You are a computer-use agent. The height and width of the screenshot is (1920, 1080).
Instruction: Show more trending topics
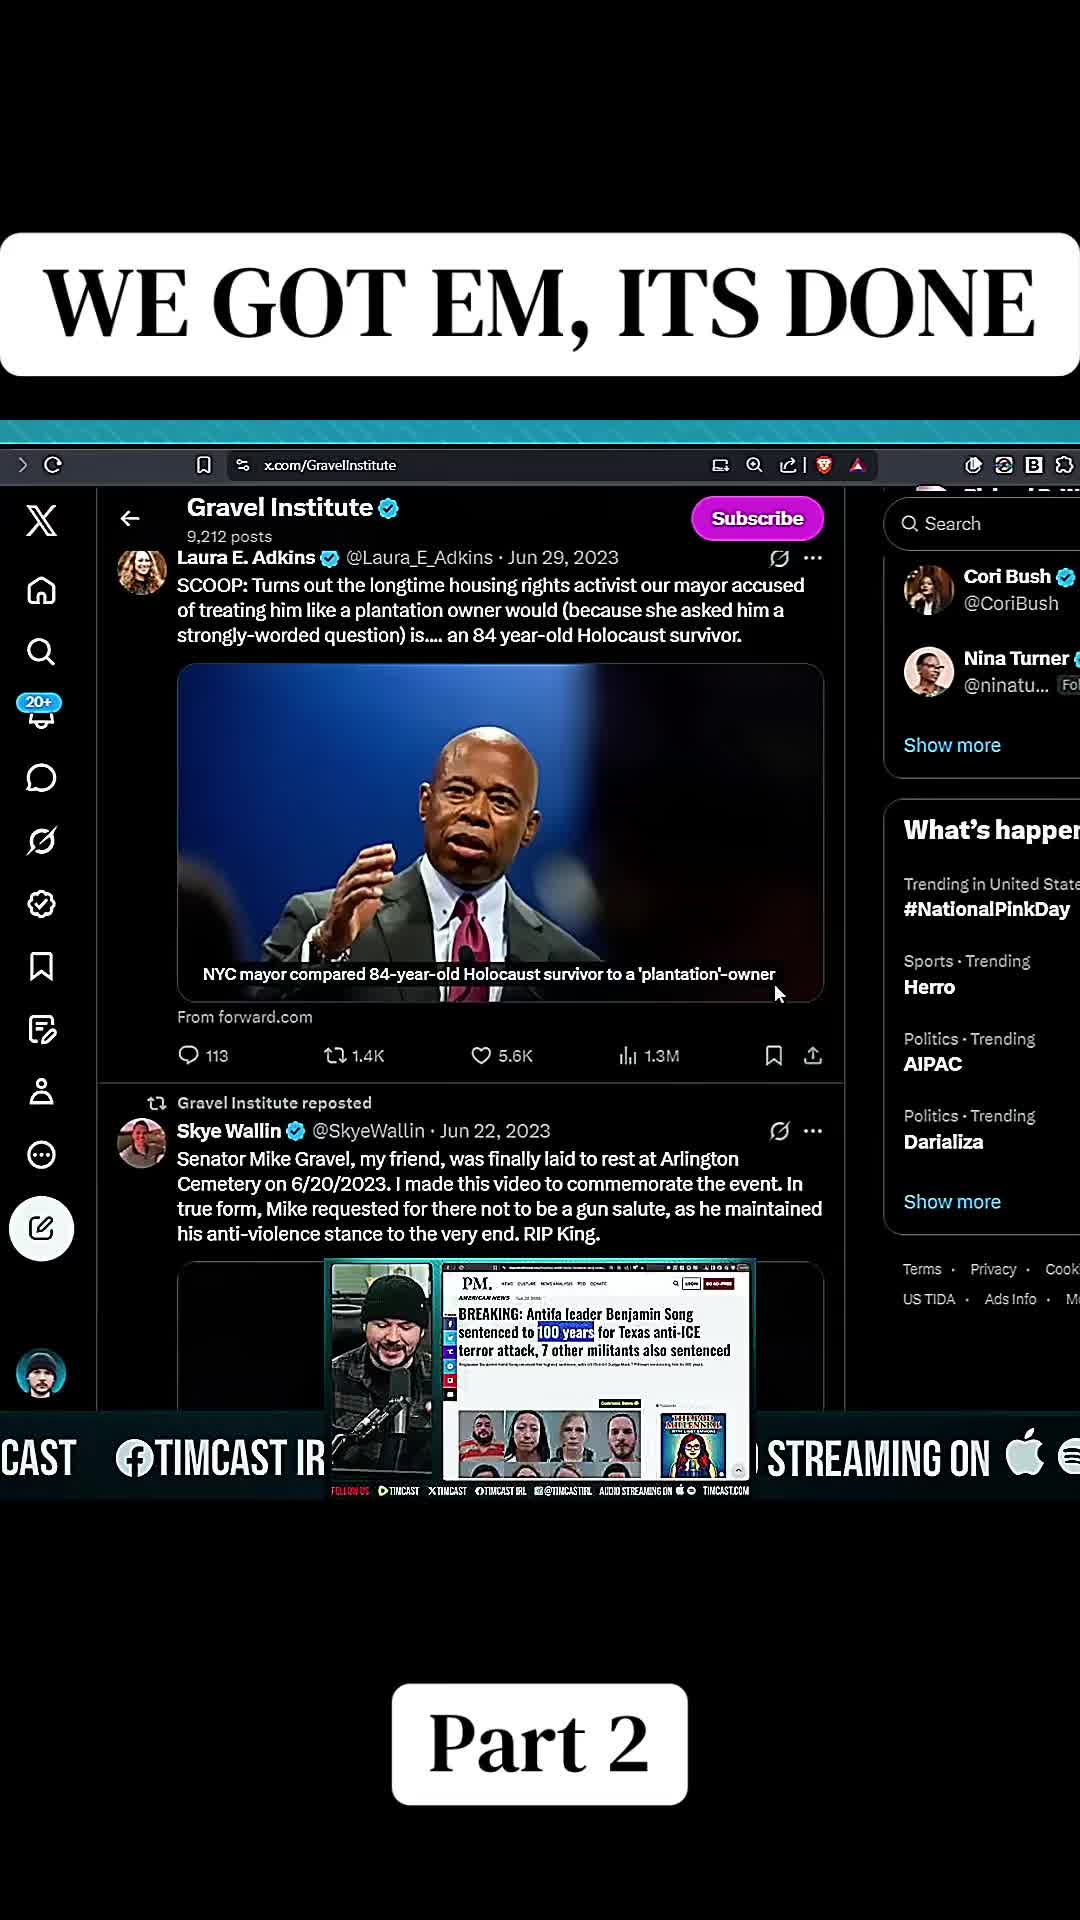[952, 1202]
